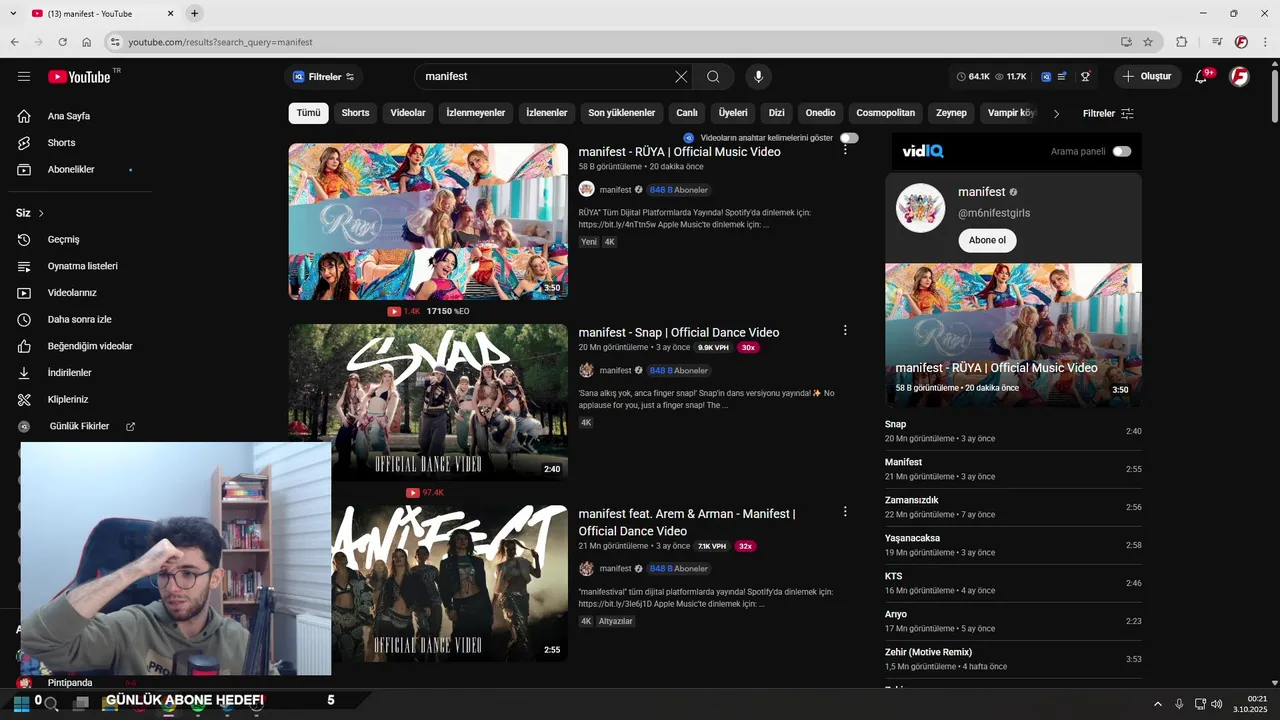1280x720 pixels.
Task: Open manifest - RÜYA Official Music Video title
Action: 679,152
